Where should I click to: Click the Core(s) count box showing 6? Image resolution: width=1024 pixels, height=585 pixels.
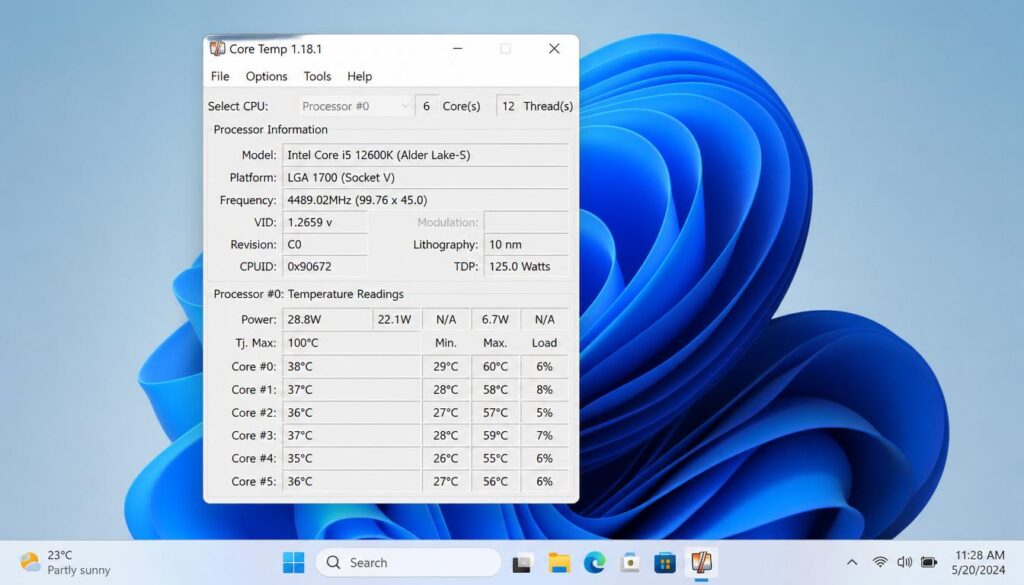pos(426,106)
